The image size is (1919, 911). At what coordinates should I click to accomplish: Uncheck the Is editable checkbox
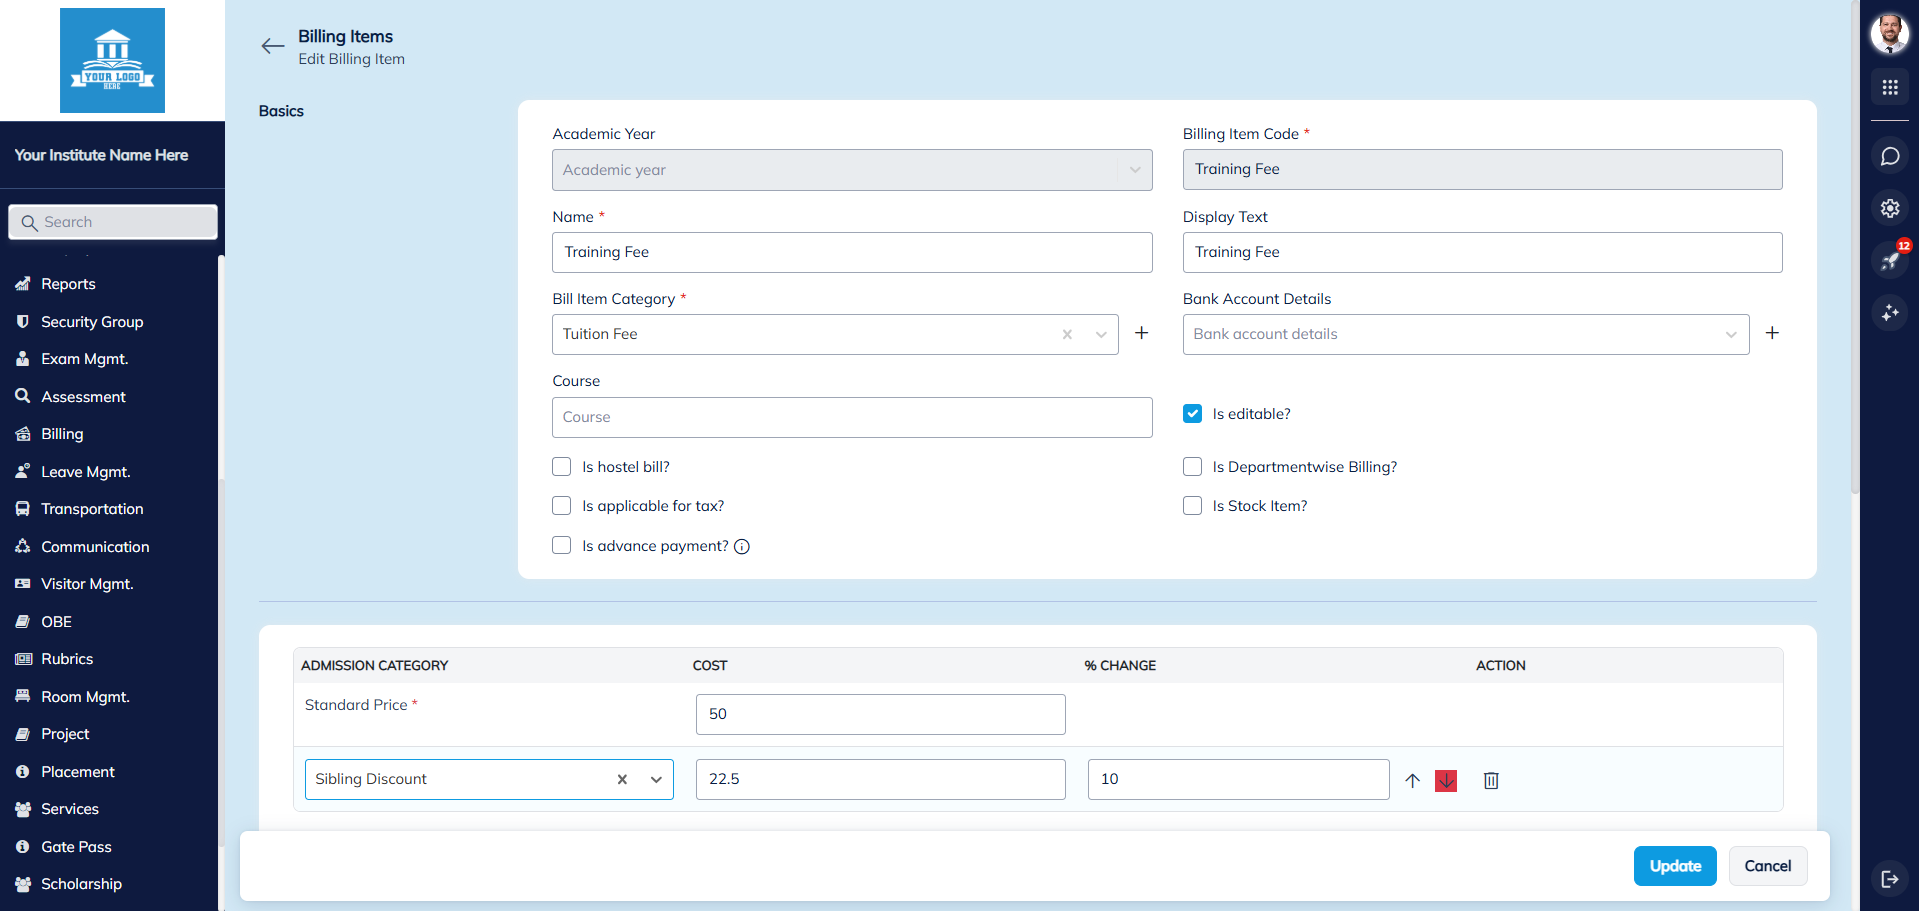pos(1192,414)
